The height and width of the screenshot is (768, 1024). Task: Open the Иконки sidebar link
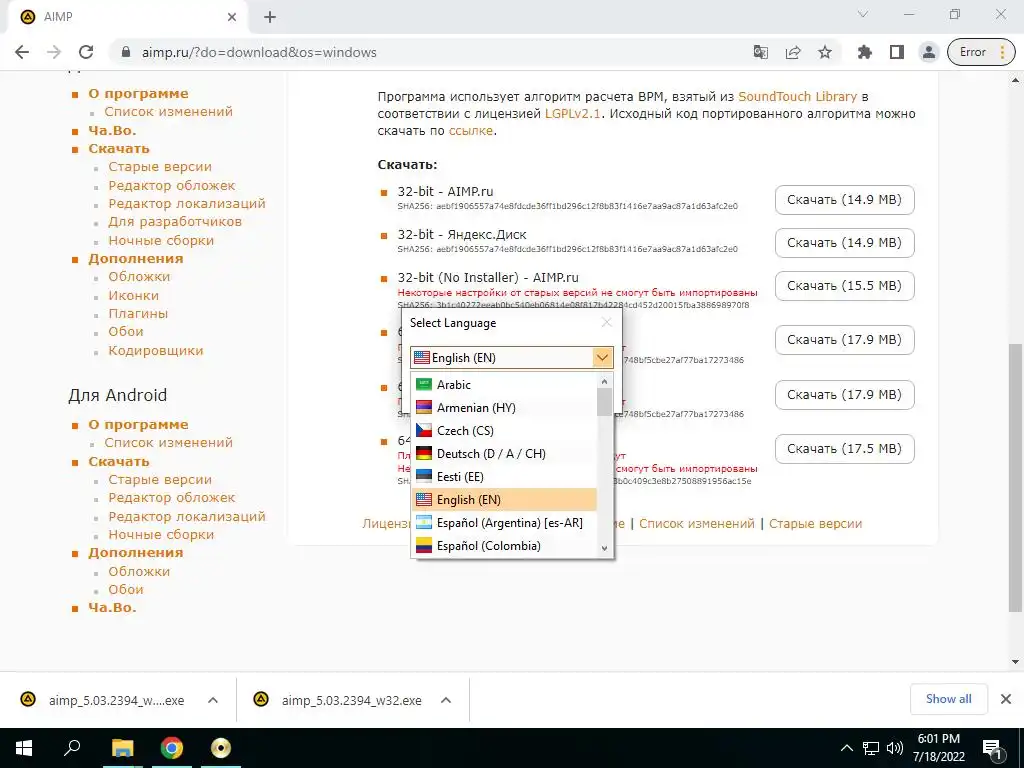(133, 295)
